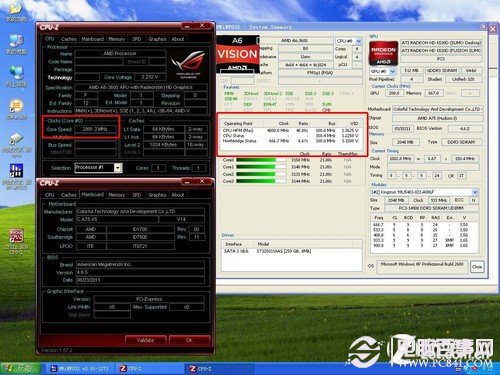This screenshot has height=375, width=500.
Task: Open Memory tab in upper CPU-Z window
Action: point(117,39)
